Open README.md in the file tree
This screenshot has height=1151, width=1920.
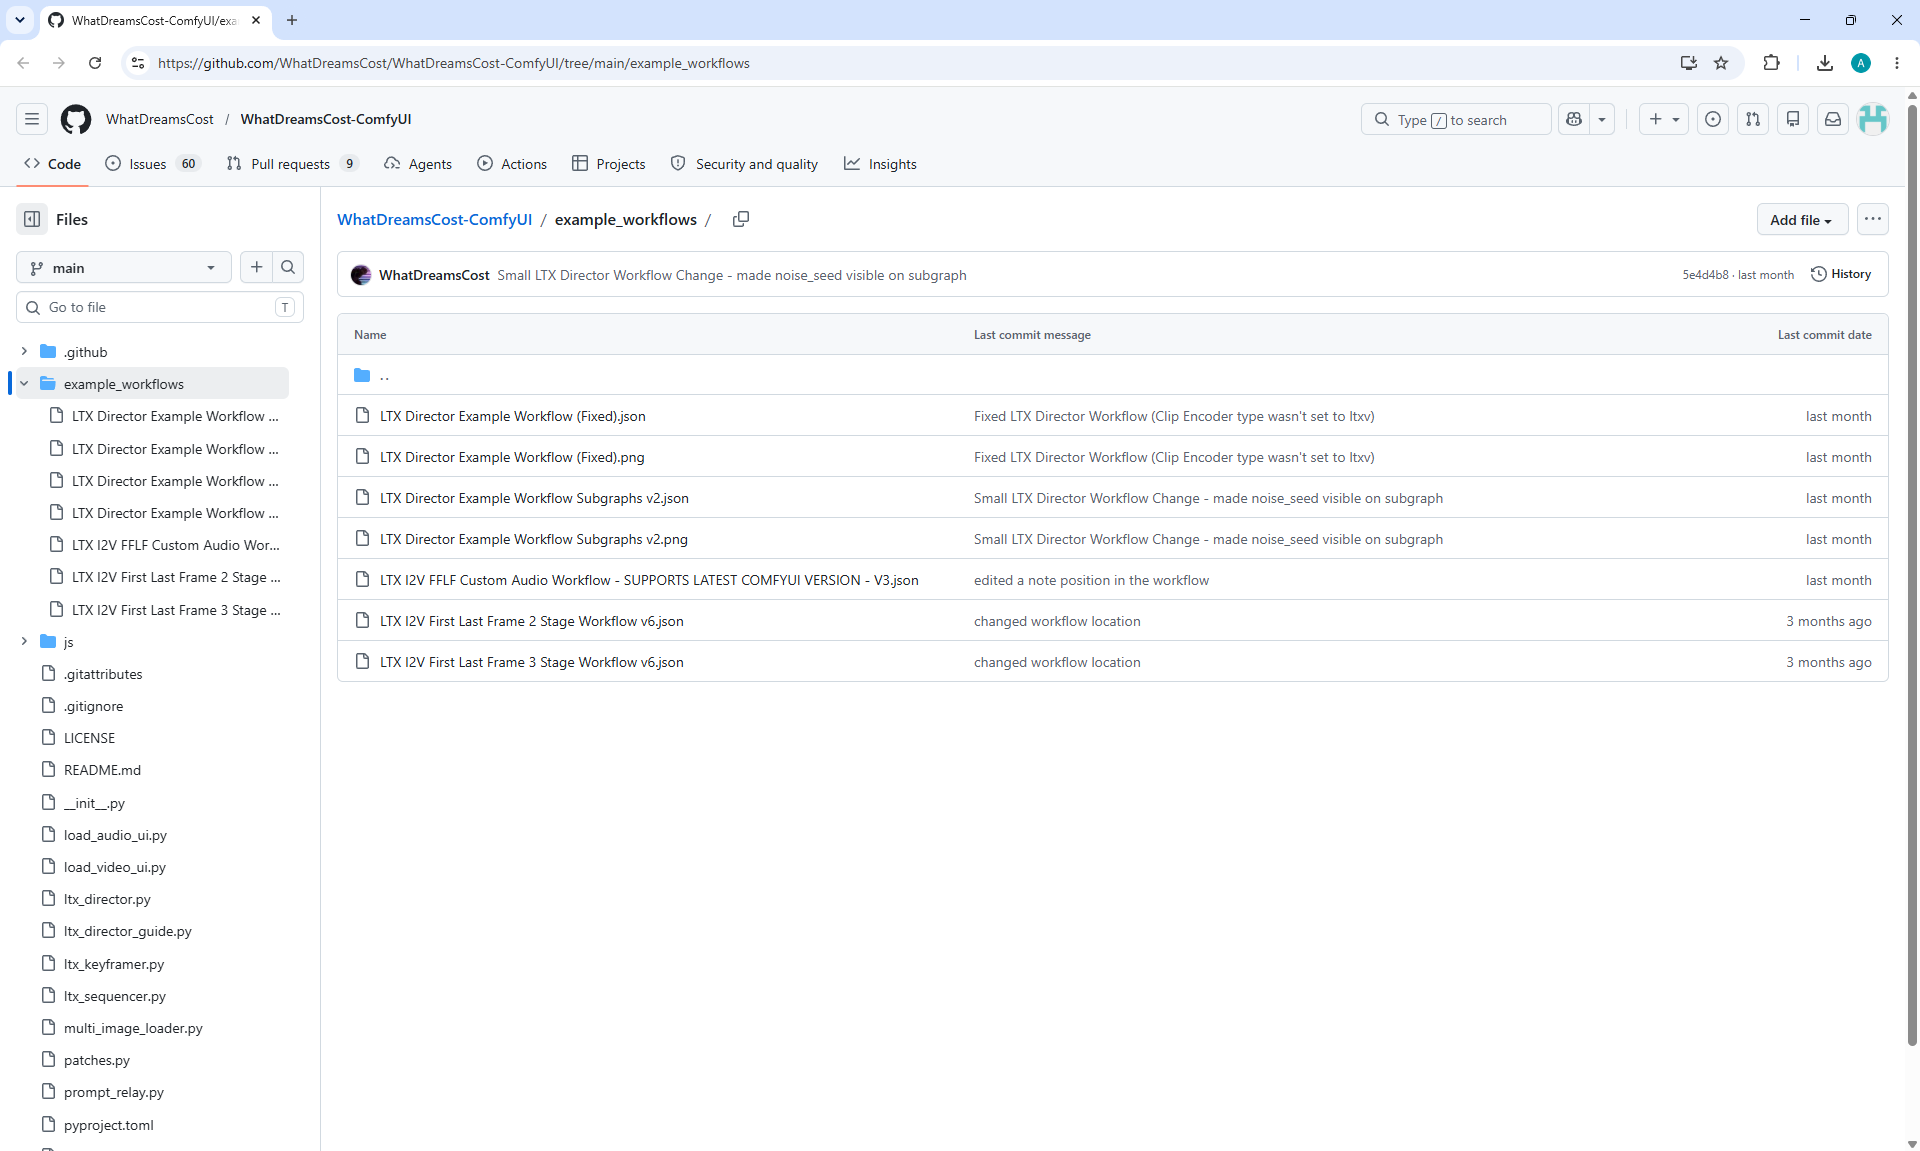point(102,770)
